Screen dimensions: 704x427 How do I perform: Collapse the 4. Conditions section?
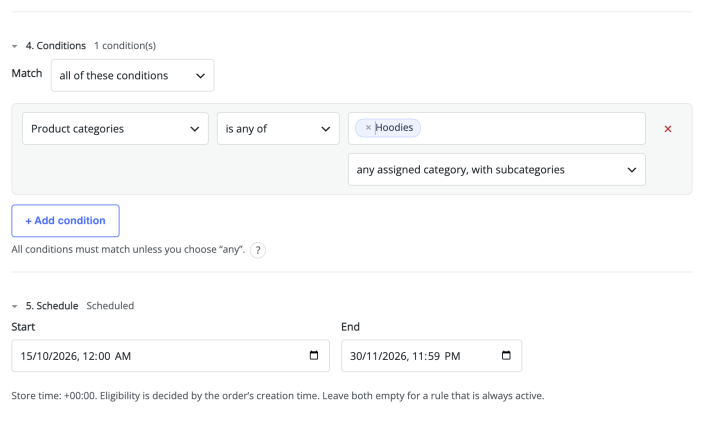click(x=14, y=46)
